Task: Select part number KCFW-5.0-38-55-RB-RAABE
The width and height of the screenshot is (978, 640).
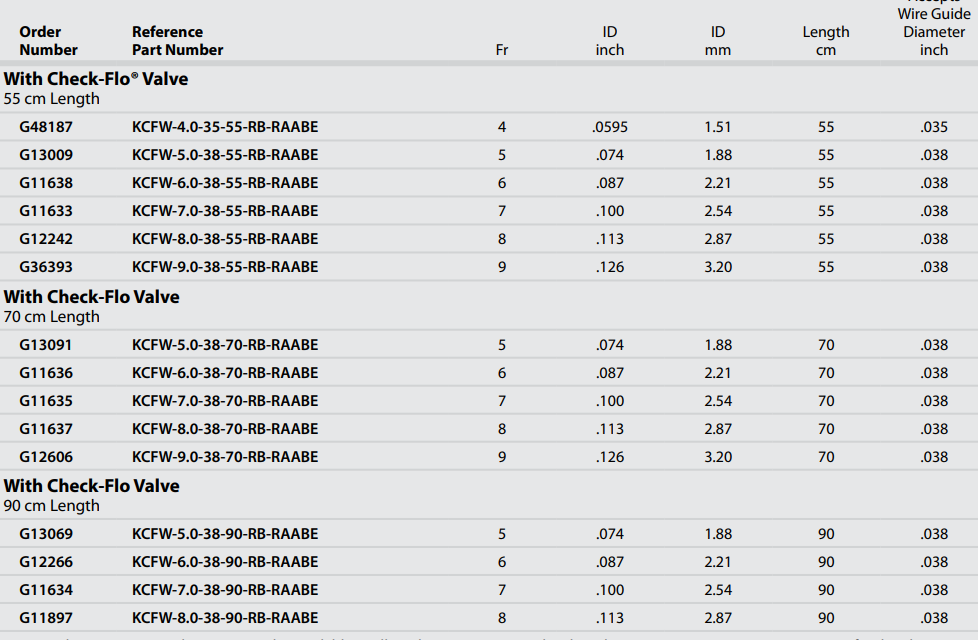Action: (x=225, y=155)
